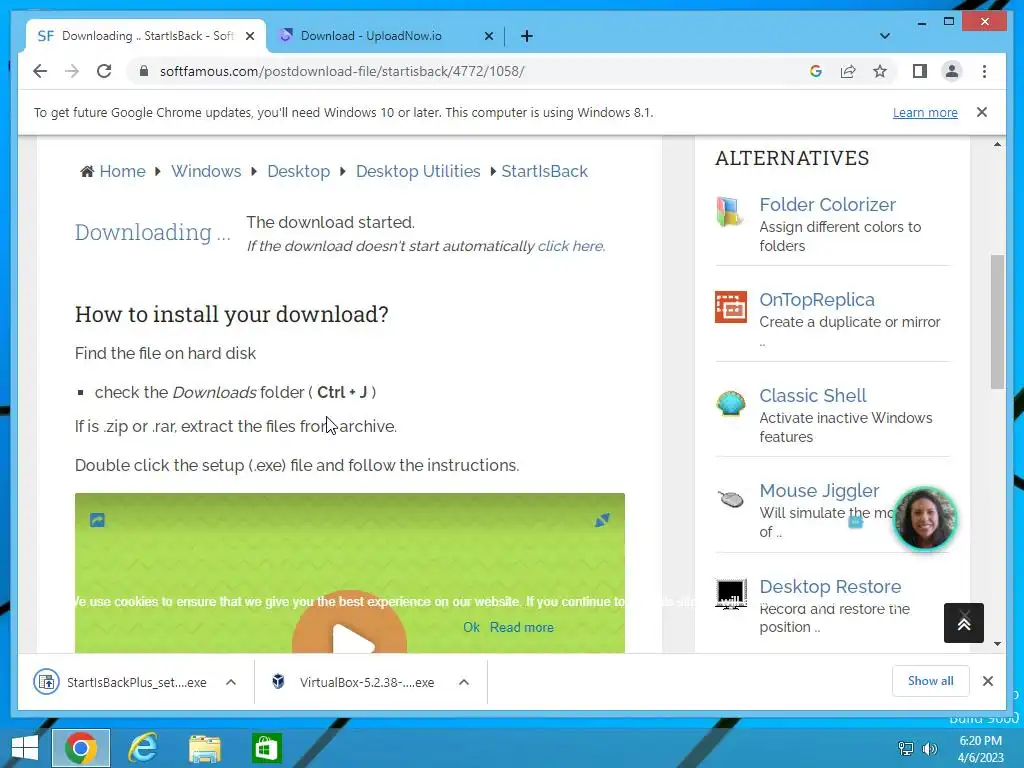Bookmark this page with star icon

click(x=880, y=71)
